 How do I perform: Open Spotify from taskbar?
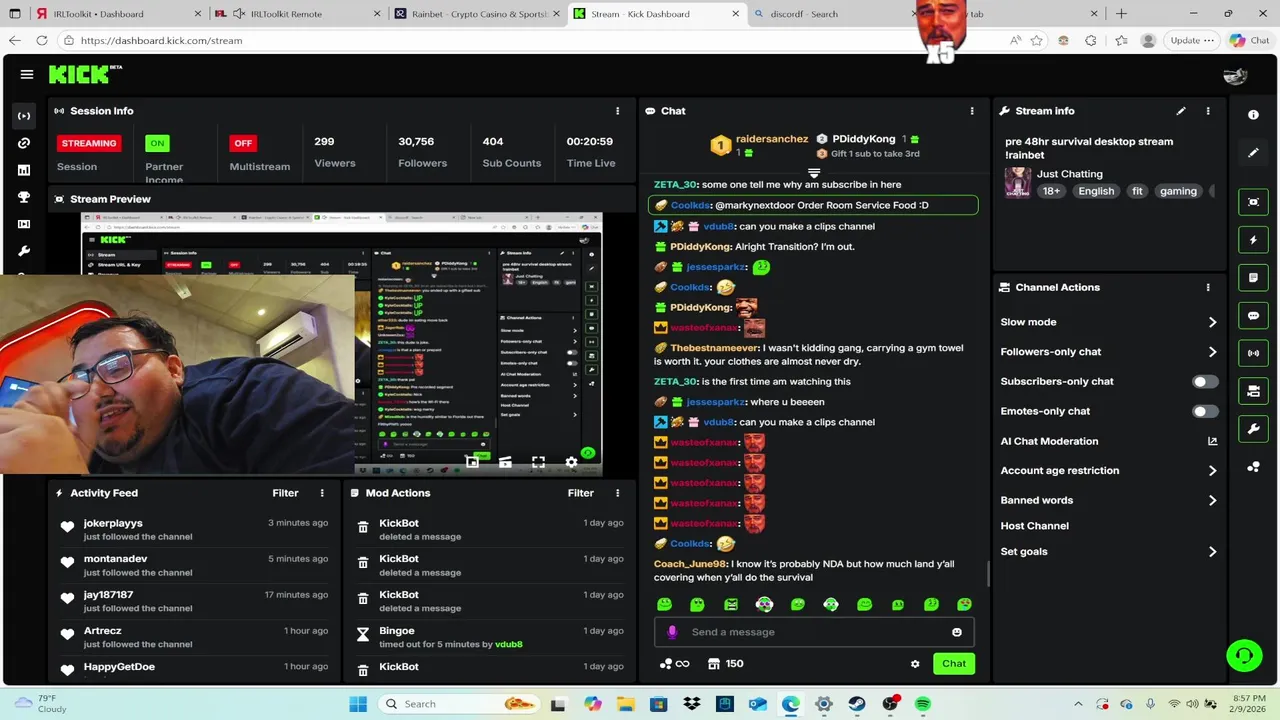tap(923, 704)
